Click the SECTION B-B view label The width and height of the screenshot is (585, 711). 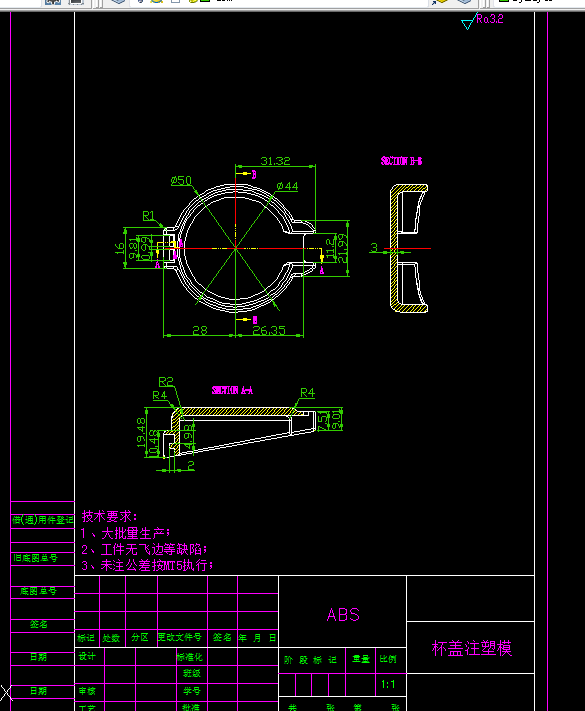point(401,161)
